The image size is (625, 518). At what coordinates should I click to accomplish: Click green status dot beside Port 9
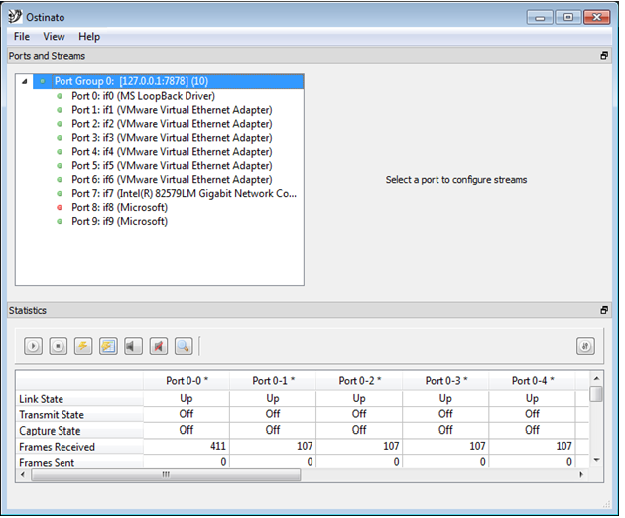pyautogui.click(x=60, y=221)
